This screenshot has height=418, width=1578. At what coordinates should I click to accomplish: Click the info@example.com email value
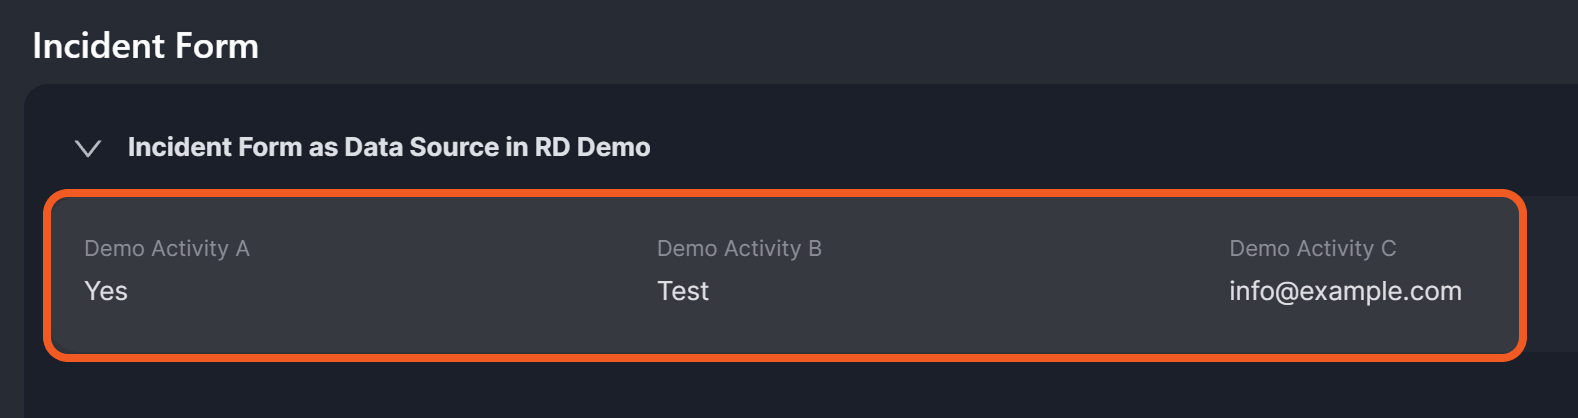coord(1345,291)
